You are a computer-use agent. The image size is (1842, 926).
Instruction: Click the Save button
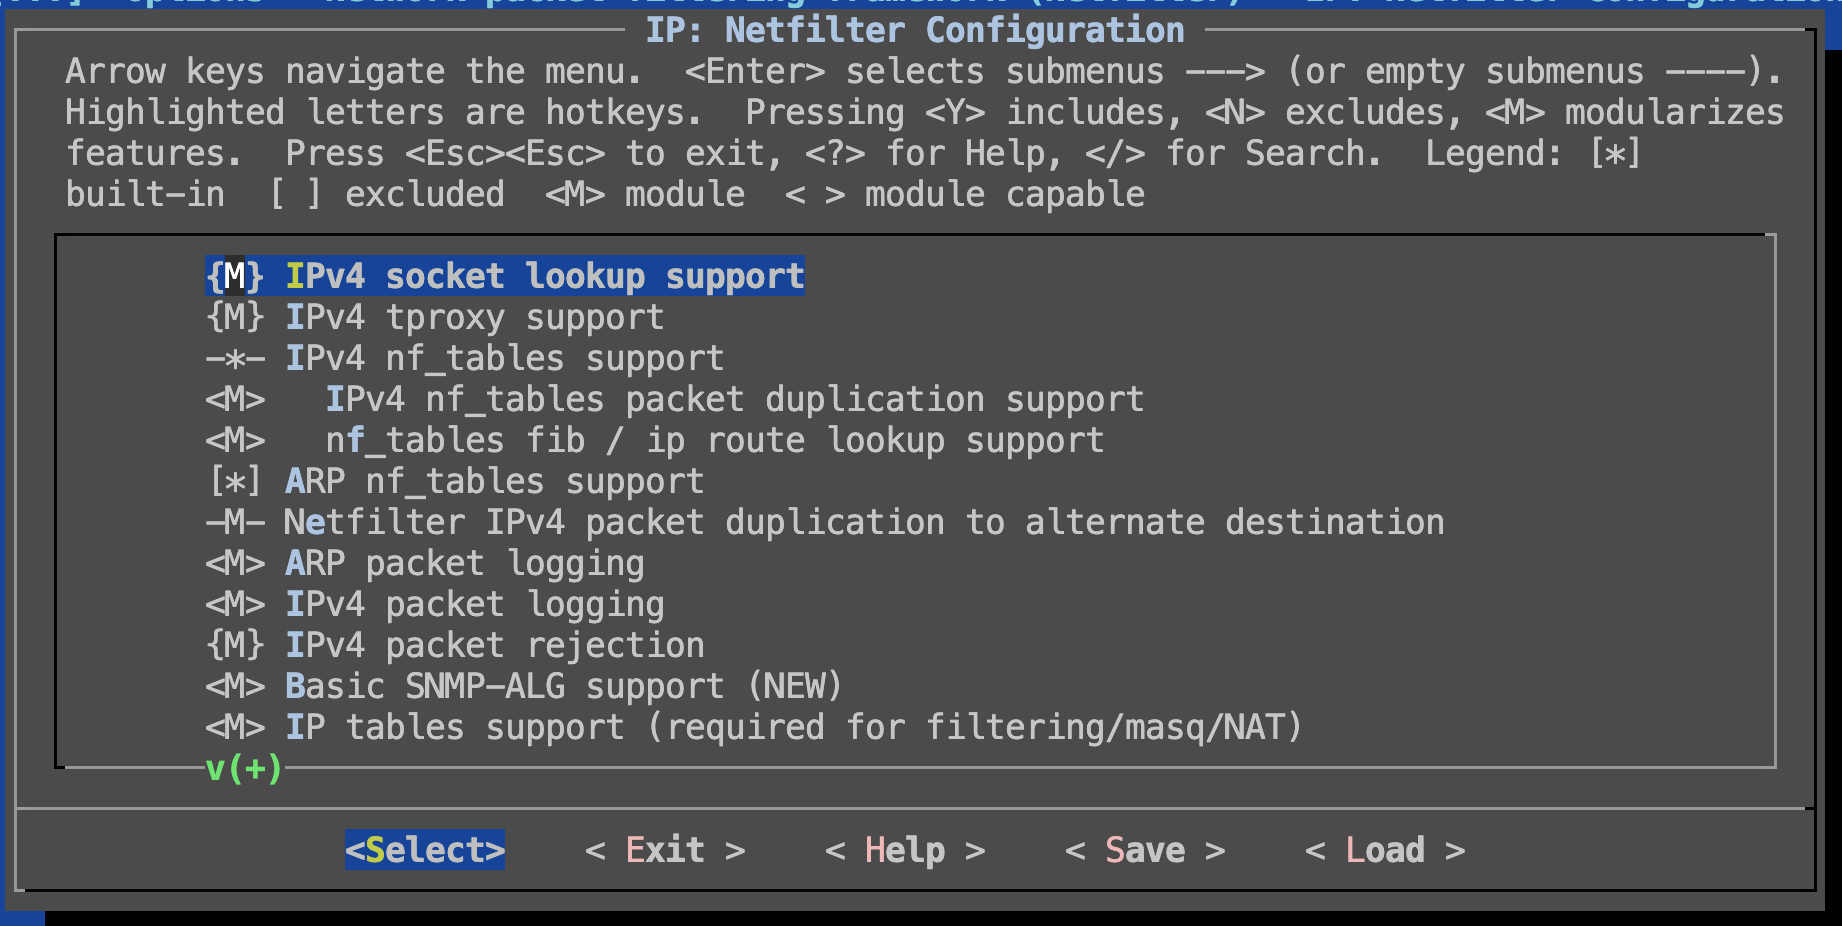click(x=1144, y=850)
